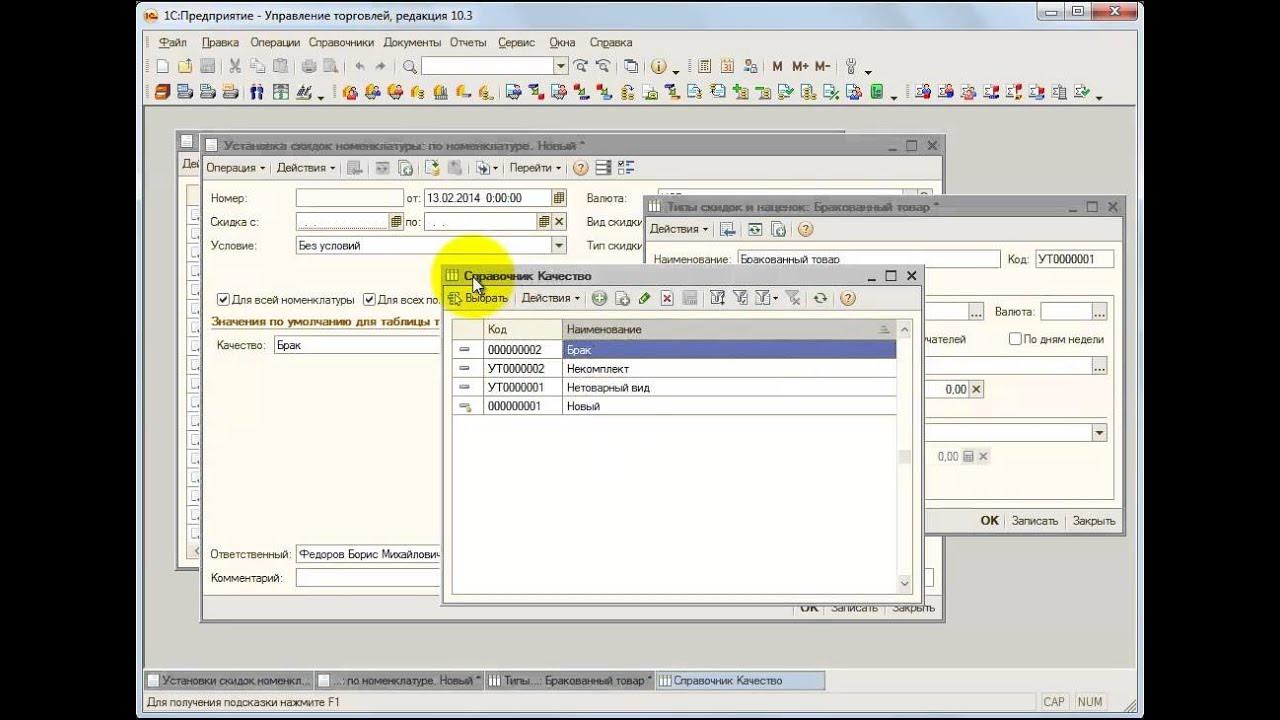This screenshot has width=1280, height=720.
Task: Sort by the Наименование column header
Action: pos(728,329)
